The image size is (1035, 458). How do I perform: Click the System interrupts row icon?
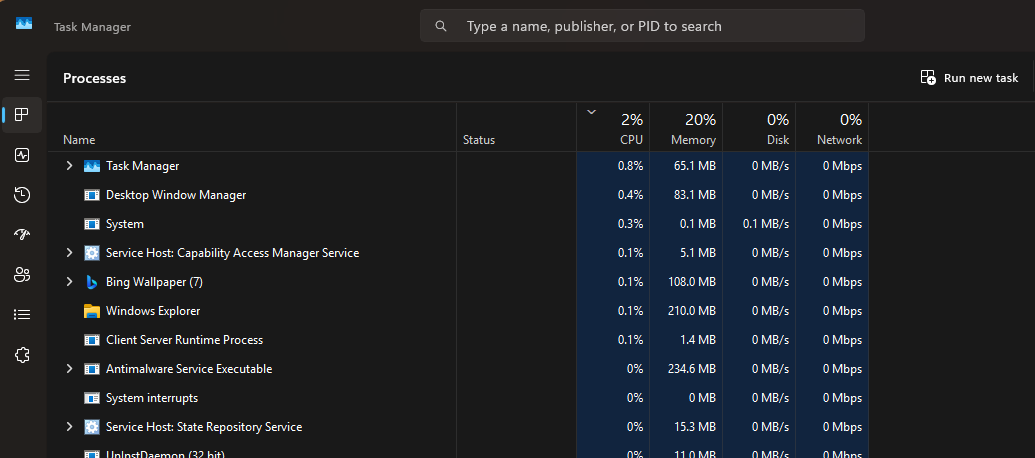pyautogui.click(x=92, y=398)
